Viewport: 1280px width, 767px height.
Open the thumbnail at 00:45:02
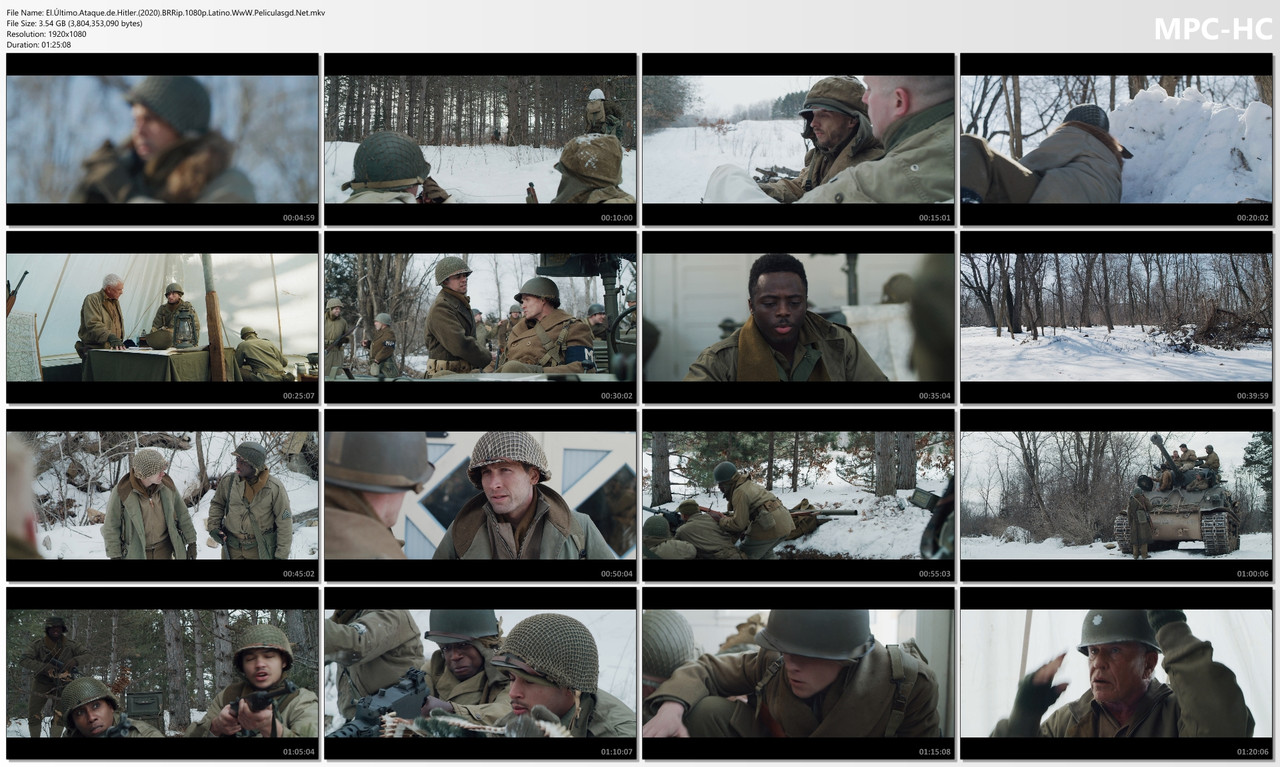pyautogui.click(x=162, y=495)
